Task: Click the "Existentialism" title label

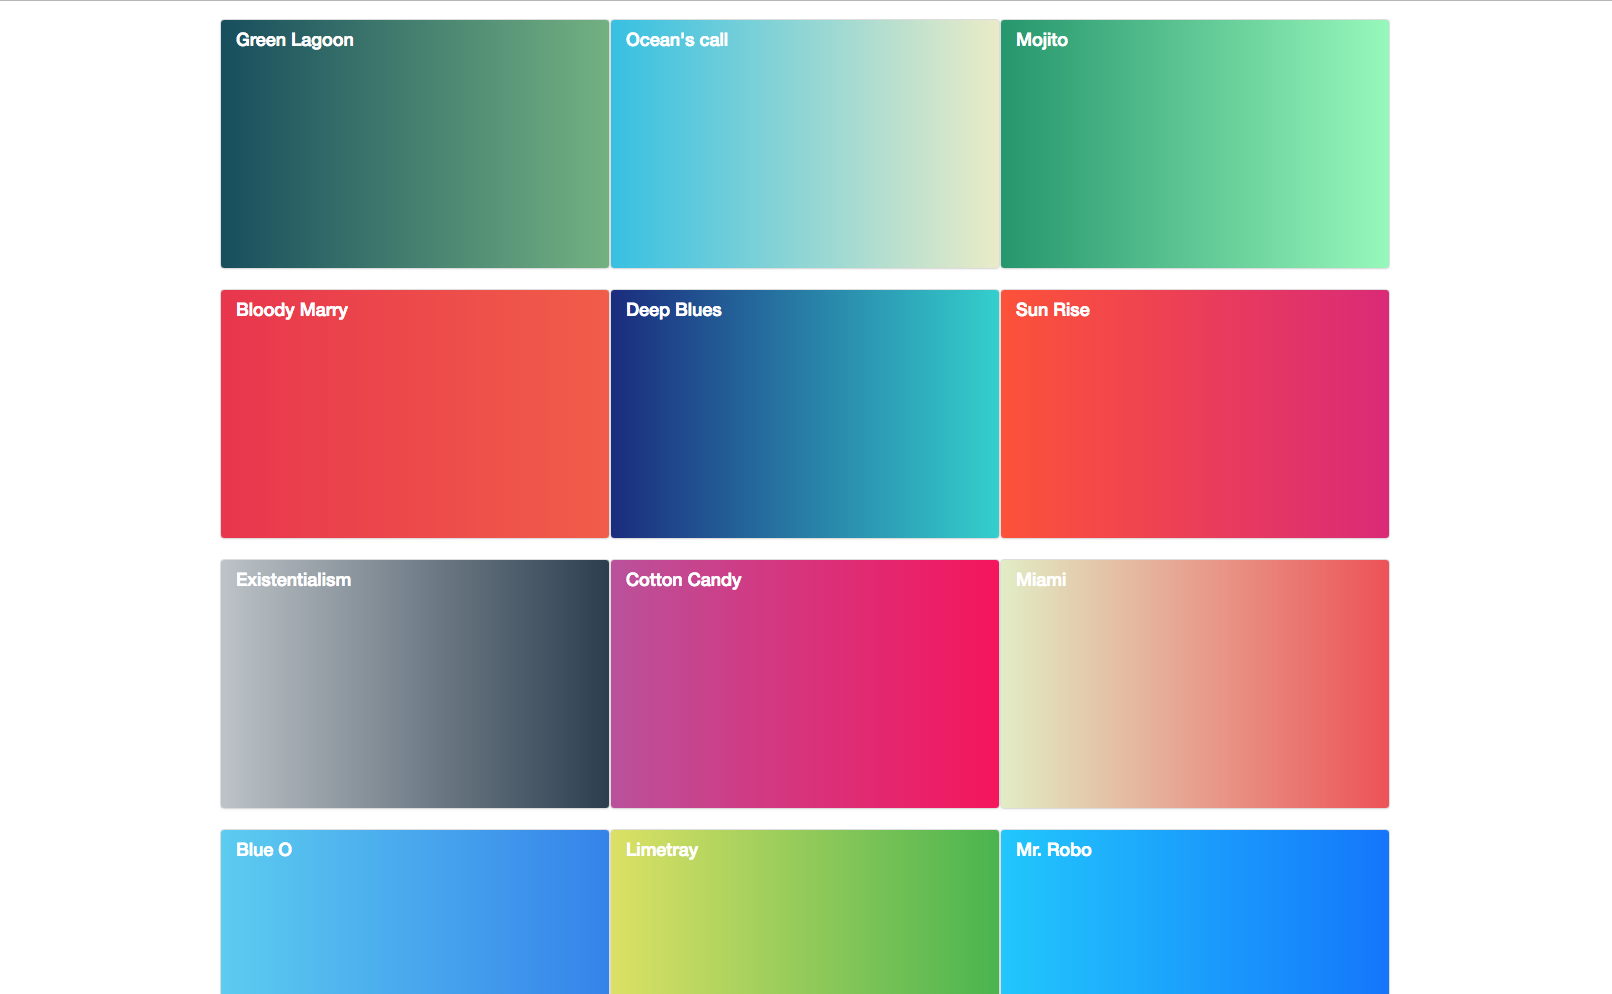Action: 294,580
